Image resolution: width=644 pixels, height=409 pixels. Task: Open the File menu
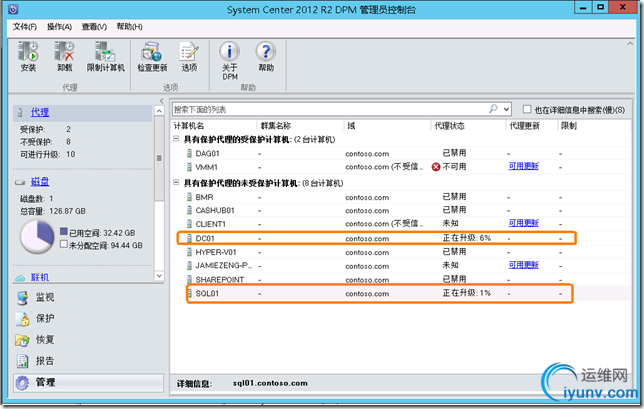click(25, 27)
